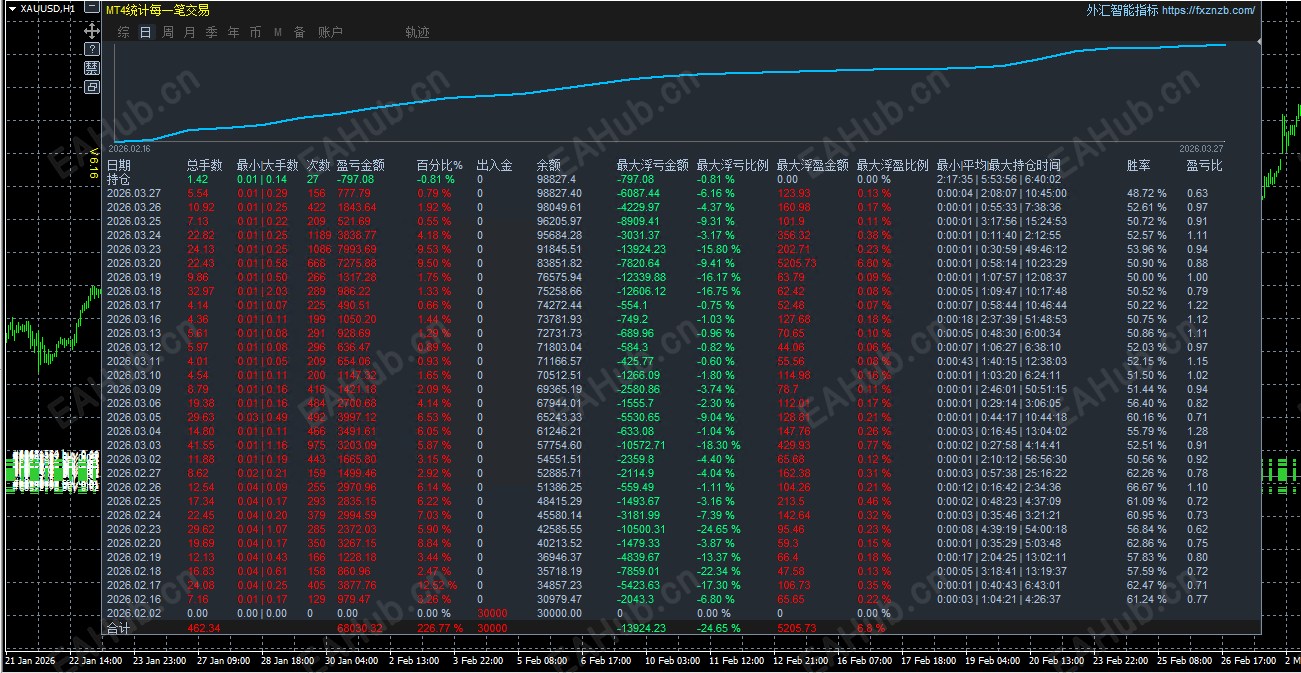1301x673 pixels.
Task: Switch to the 账户 account tab
Action: point(330,32)
